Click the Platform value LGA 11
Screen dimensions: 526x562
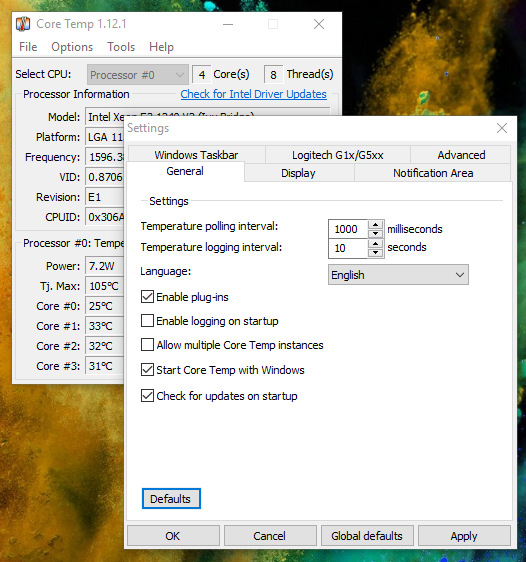[x=105, y=137]
